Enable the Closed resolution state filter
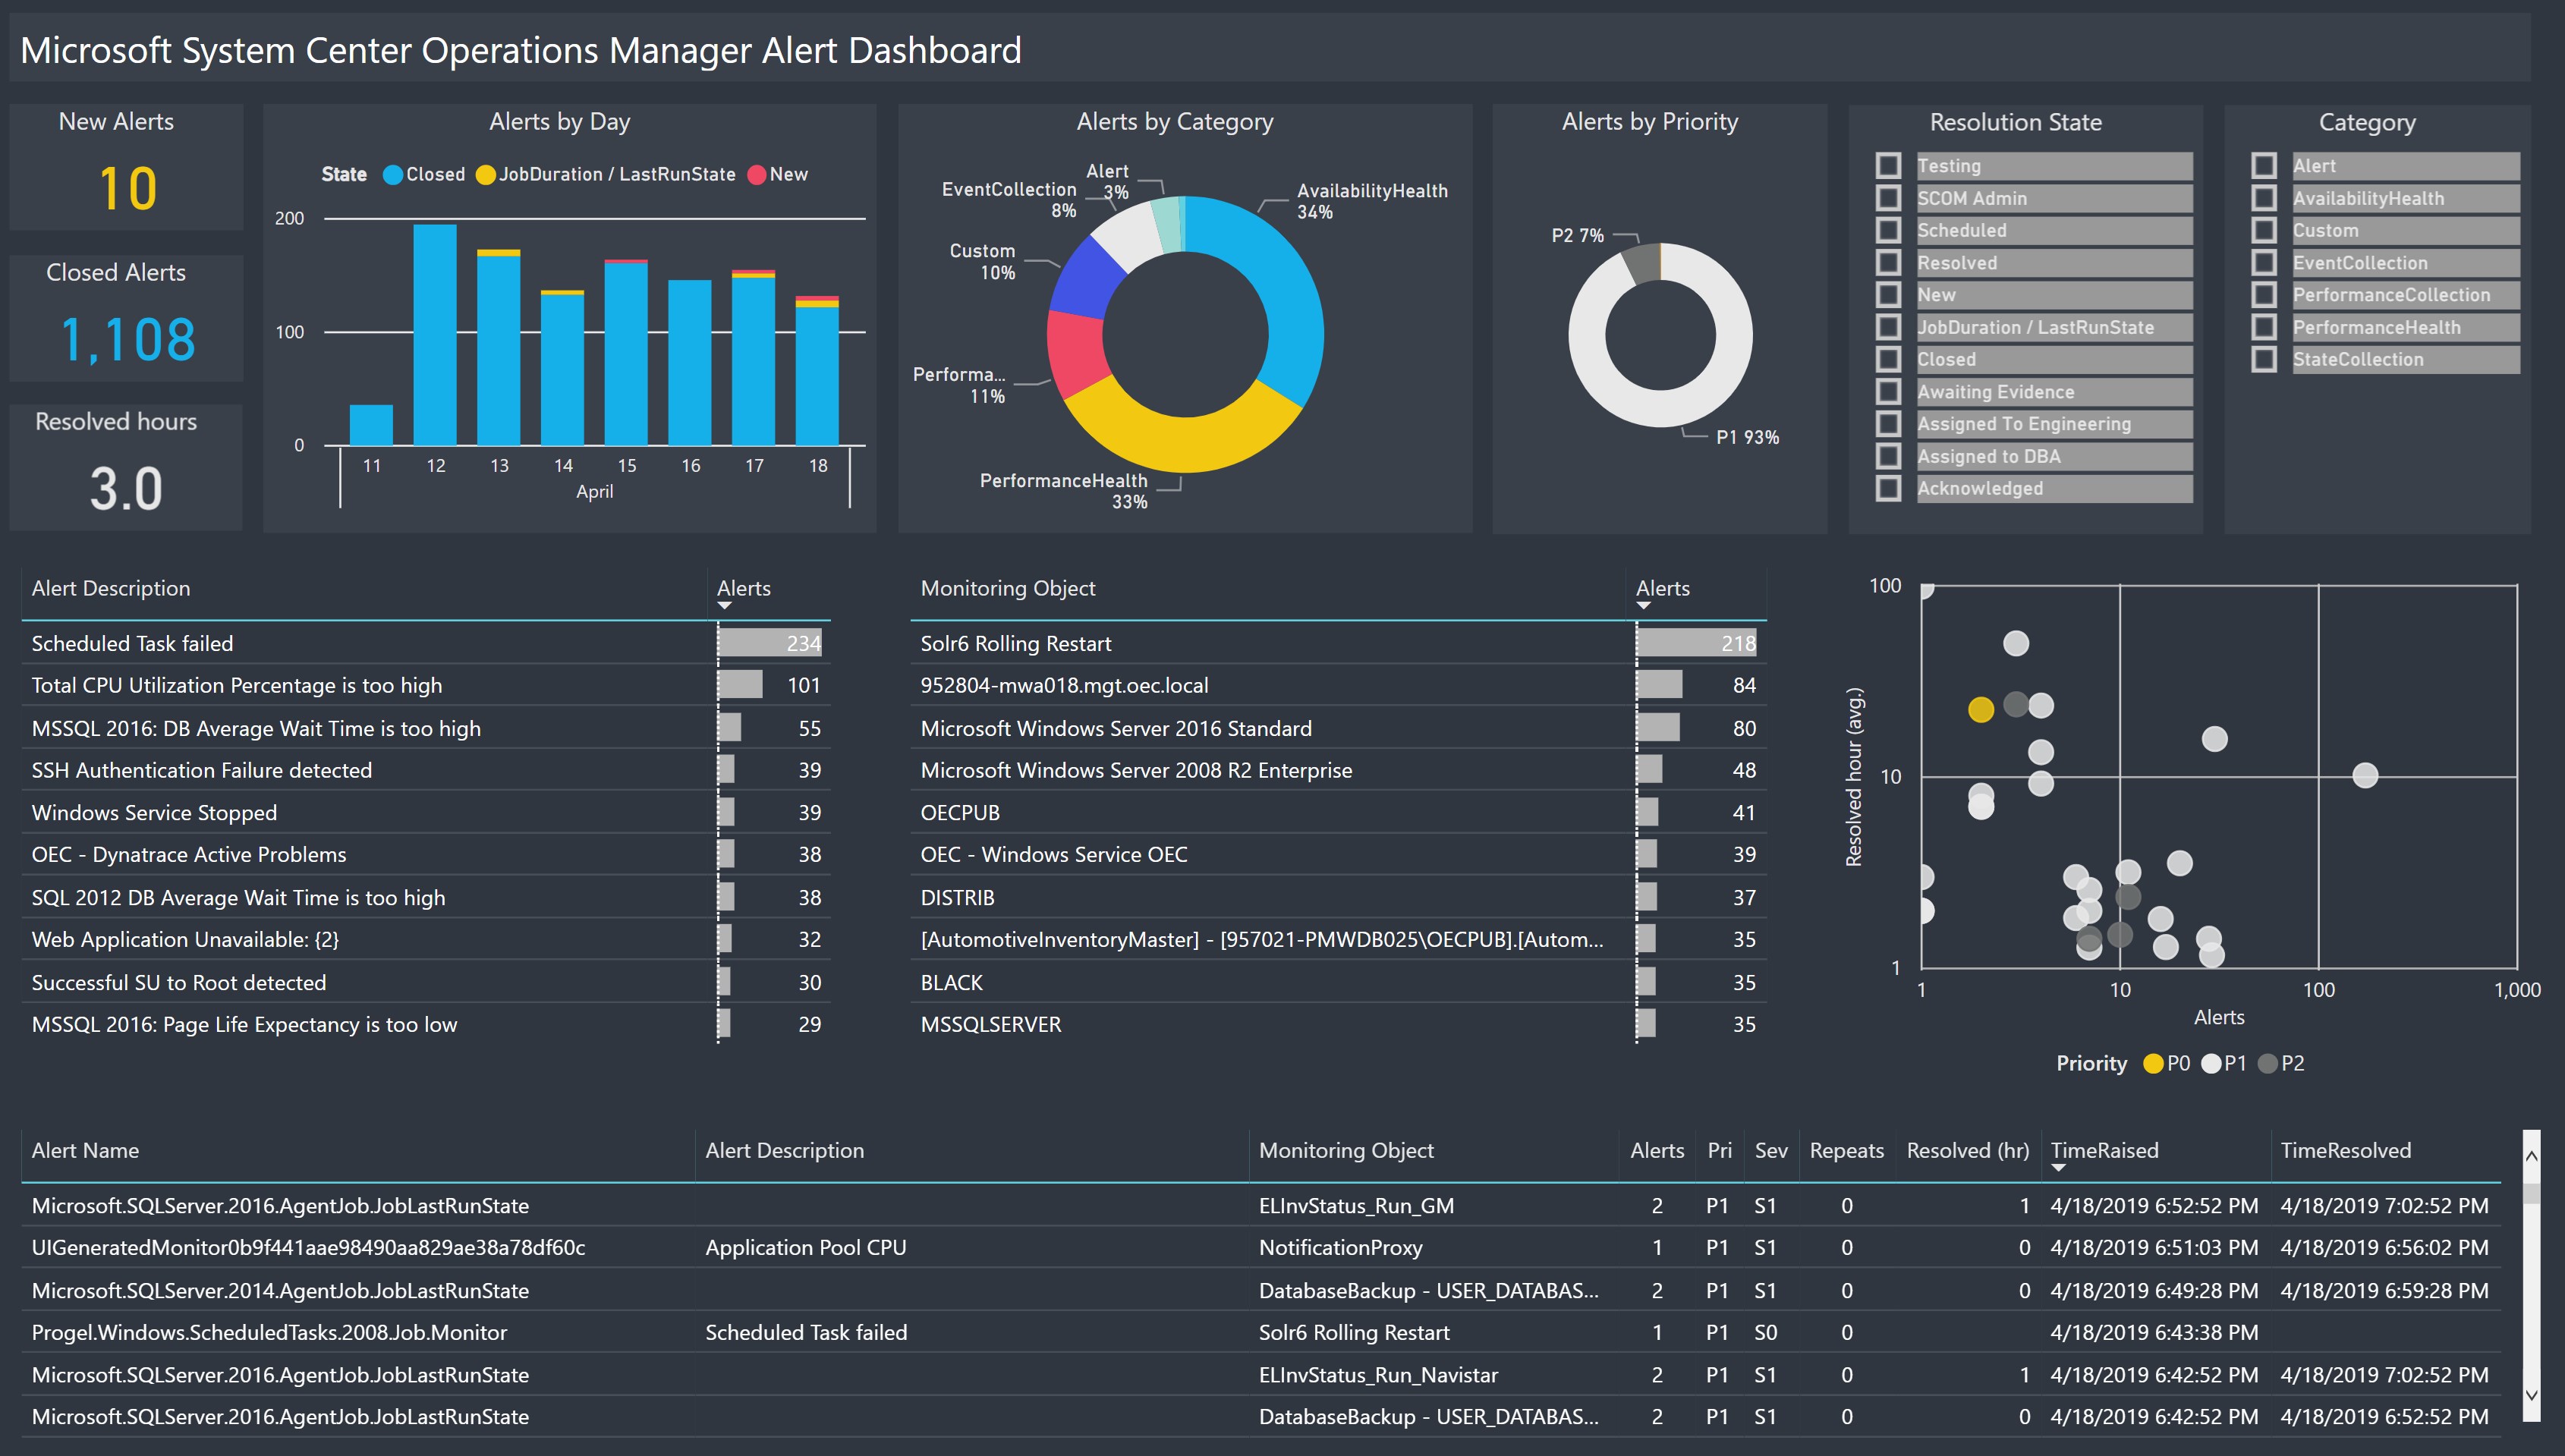 point(1888,360)
